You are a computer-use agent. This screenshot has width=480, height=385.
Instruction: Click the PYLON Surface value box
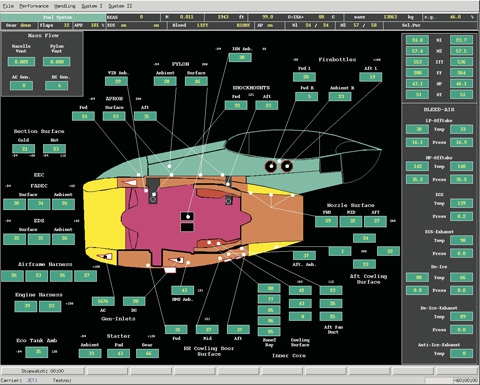[x=196, y=81]
